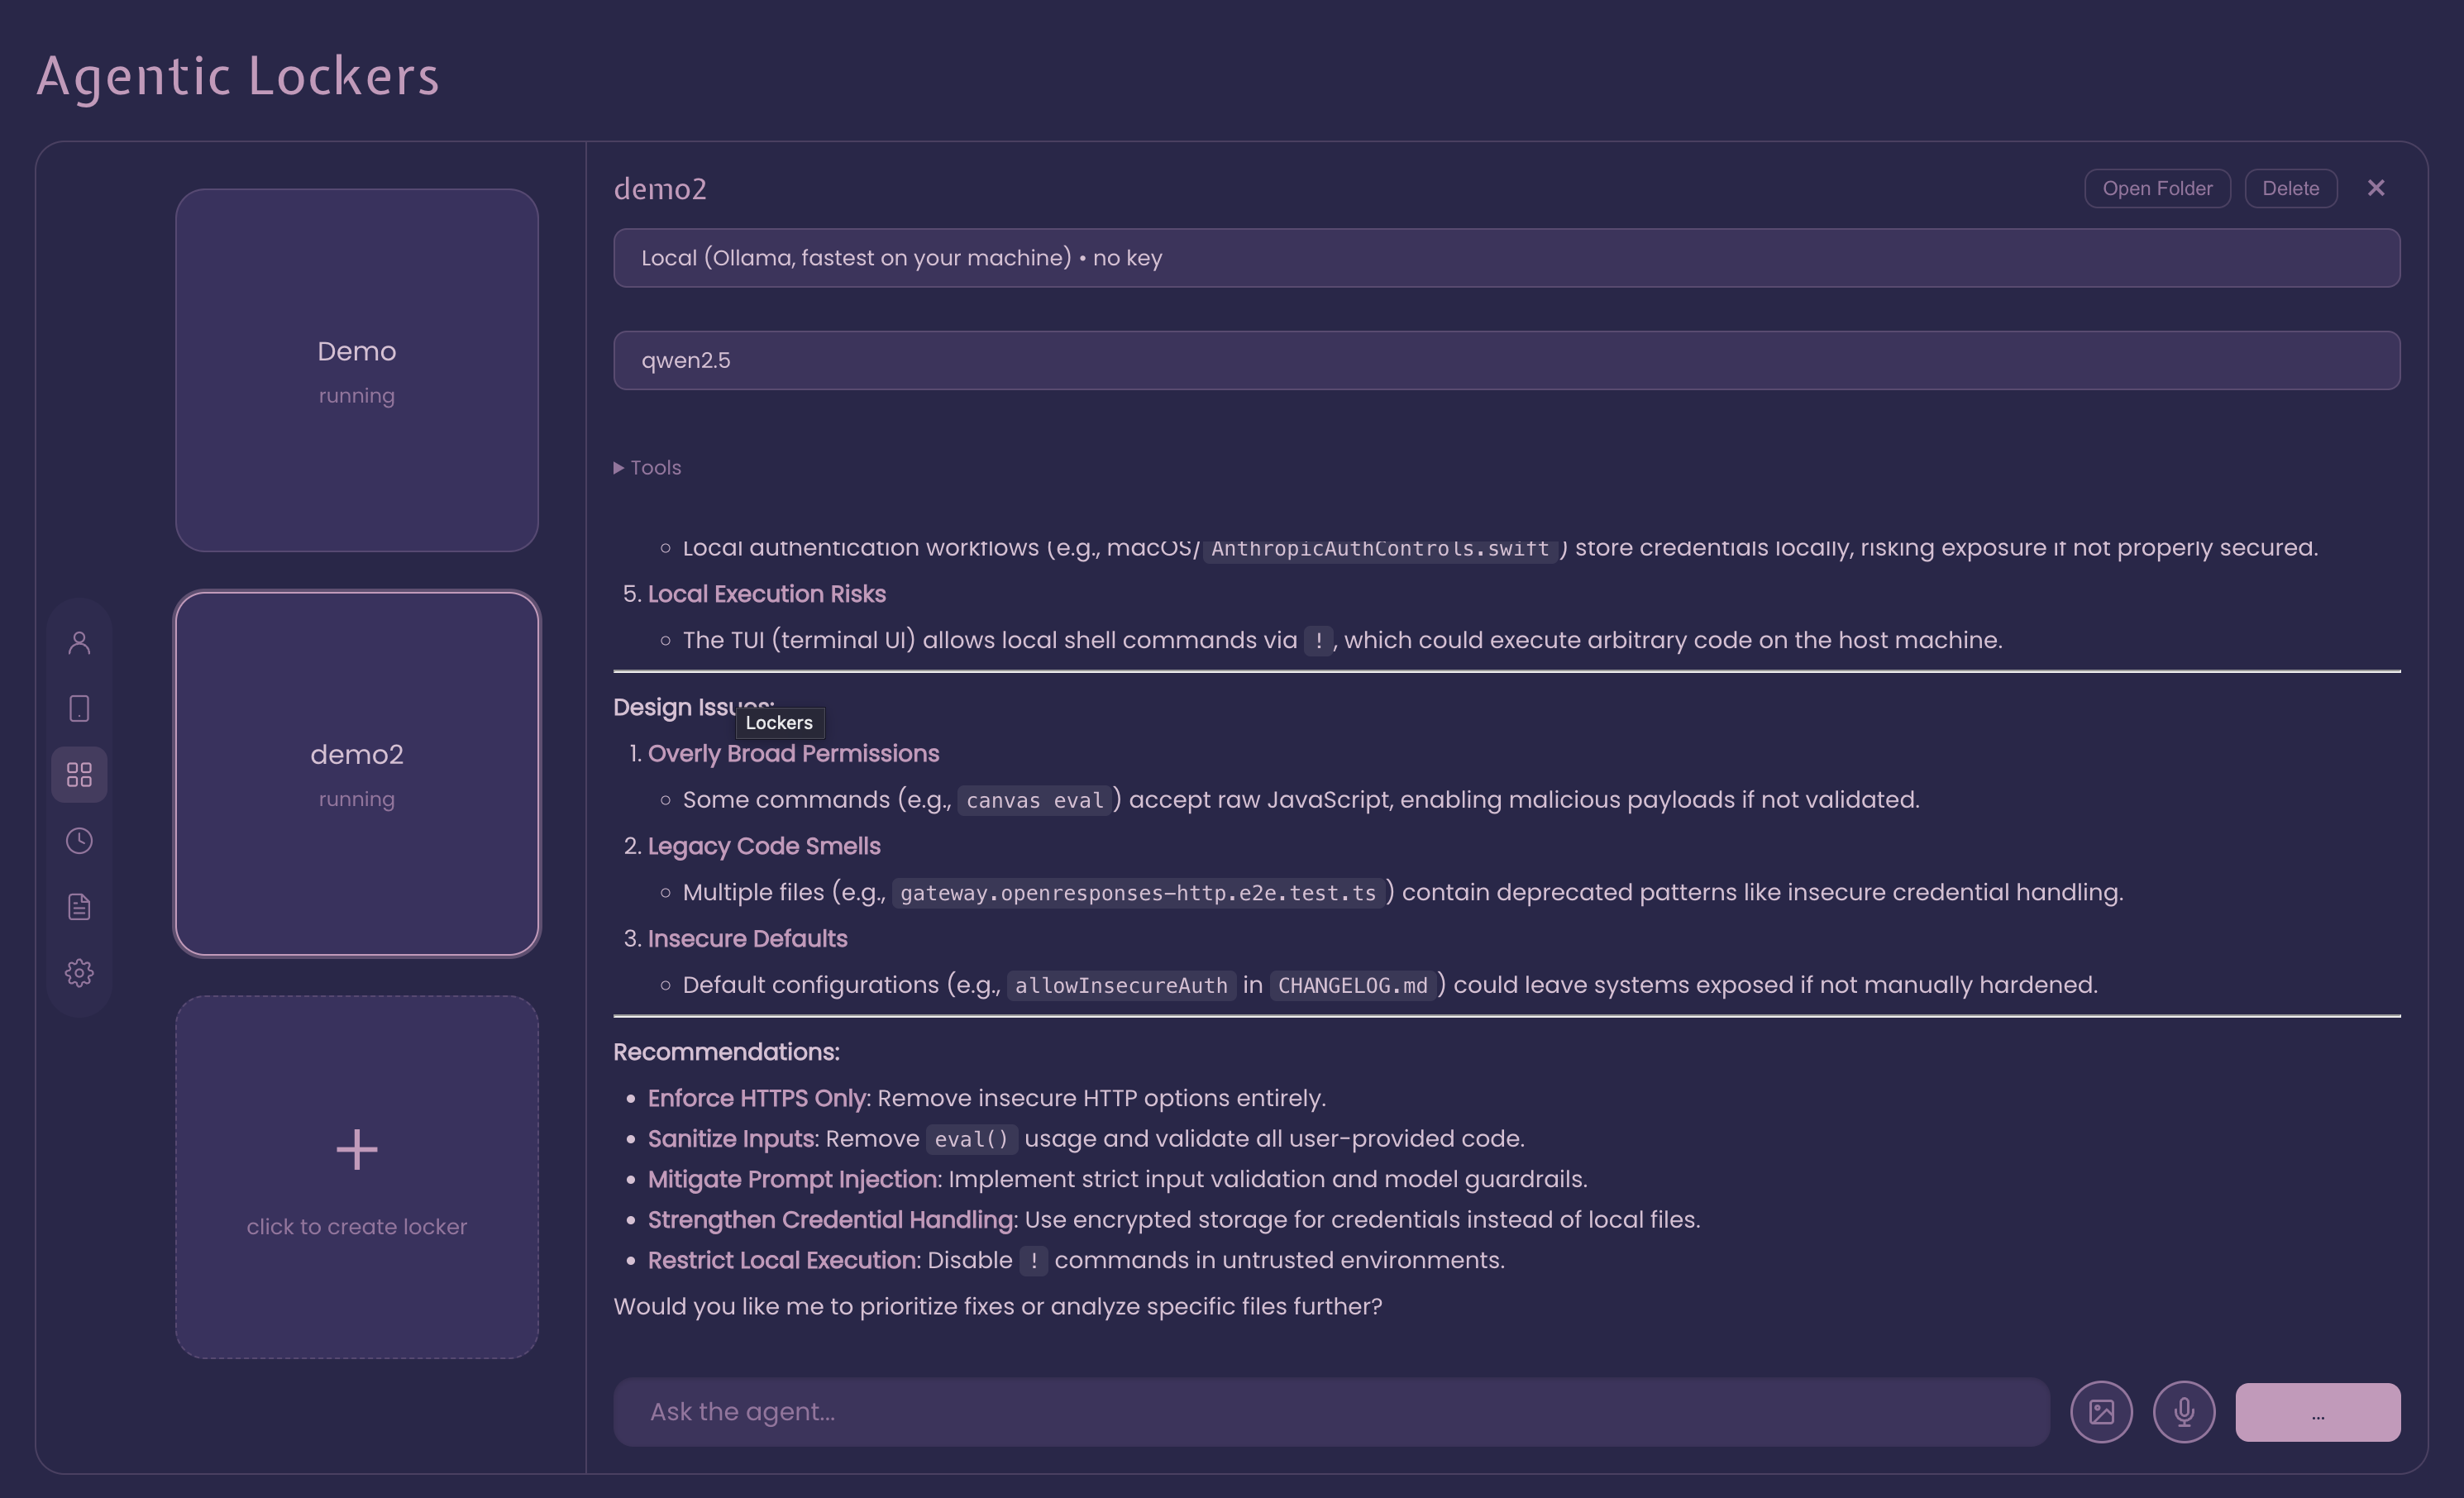
Task: Click the Open Folder button
Action: [2157, 189]
